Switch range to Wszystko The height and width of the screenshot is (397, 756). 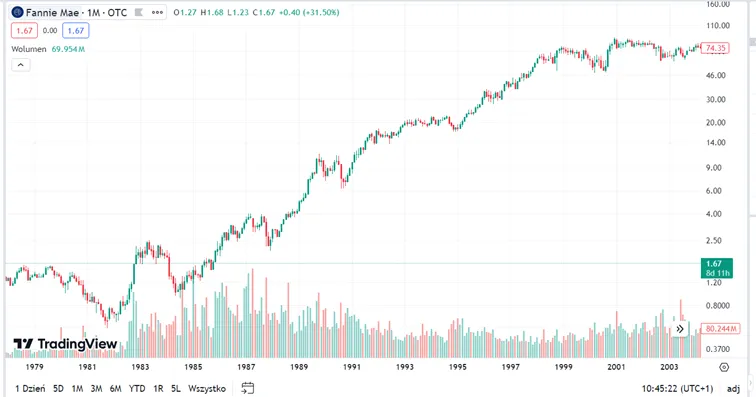tap(207, 388)
